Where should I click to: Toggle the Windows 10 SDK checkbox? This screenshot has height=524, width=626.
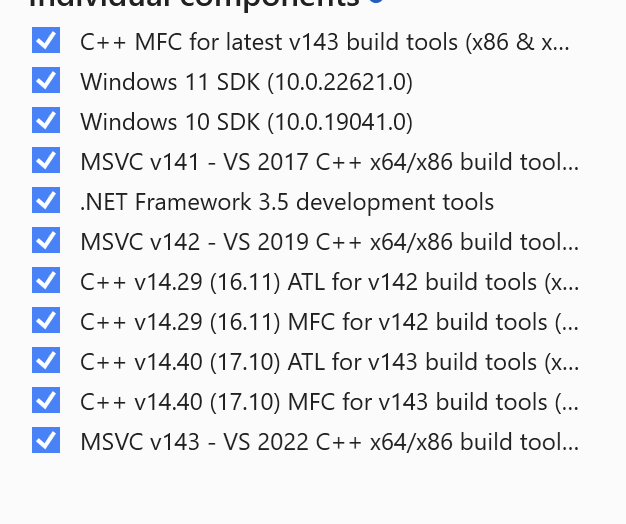[46, 121]
